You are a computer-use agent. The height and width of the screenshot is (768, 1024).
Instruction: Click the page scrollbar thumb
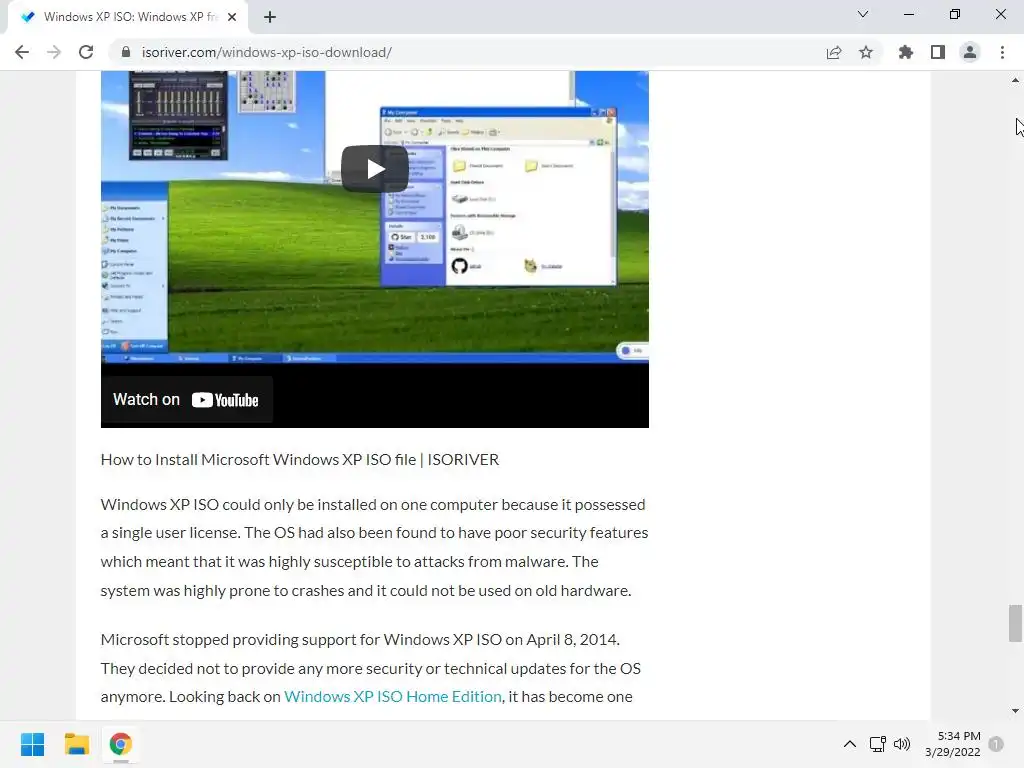[1015, 624]
